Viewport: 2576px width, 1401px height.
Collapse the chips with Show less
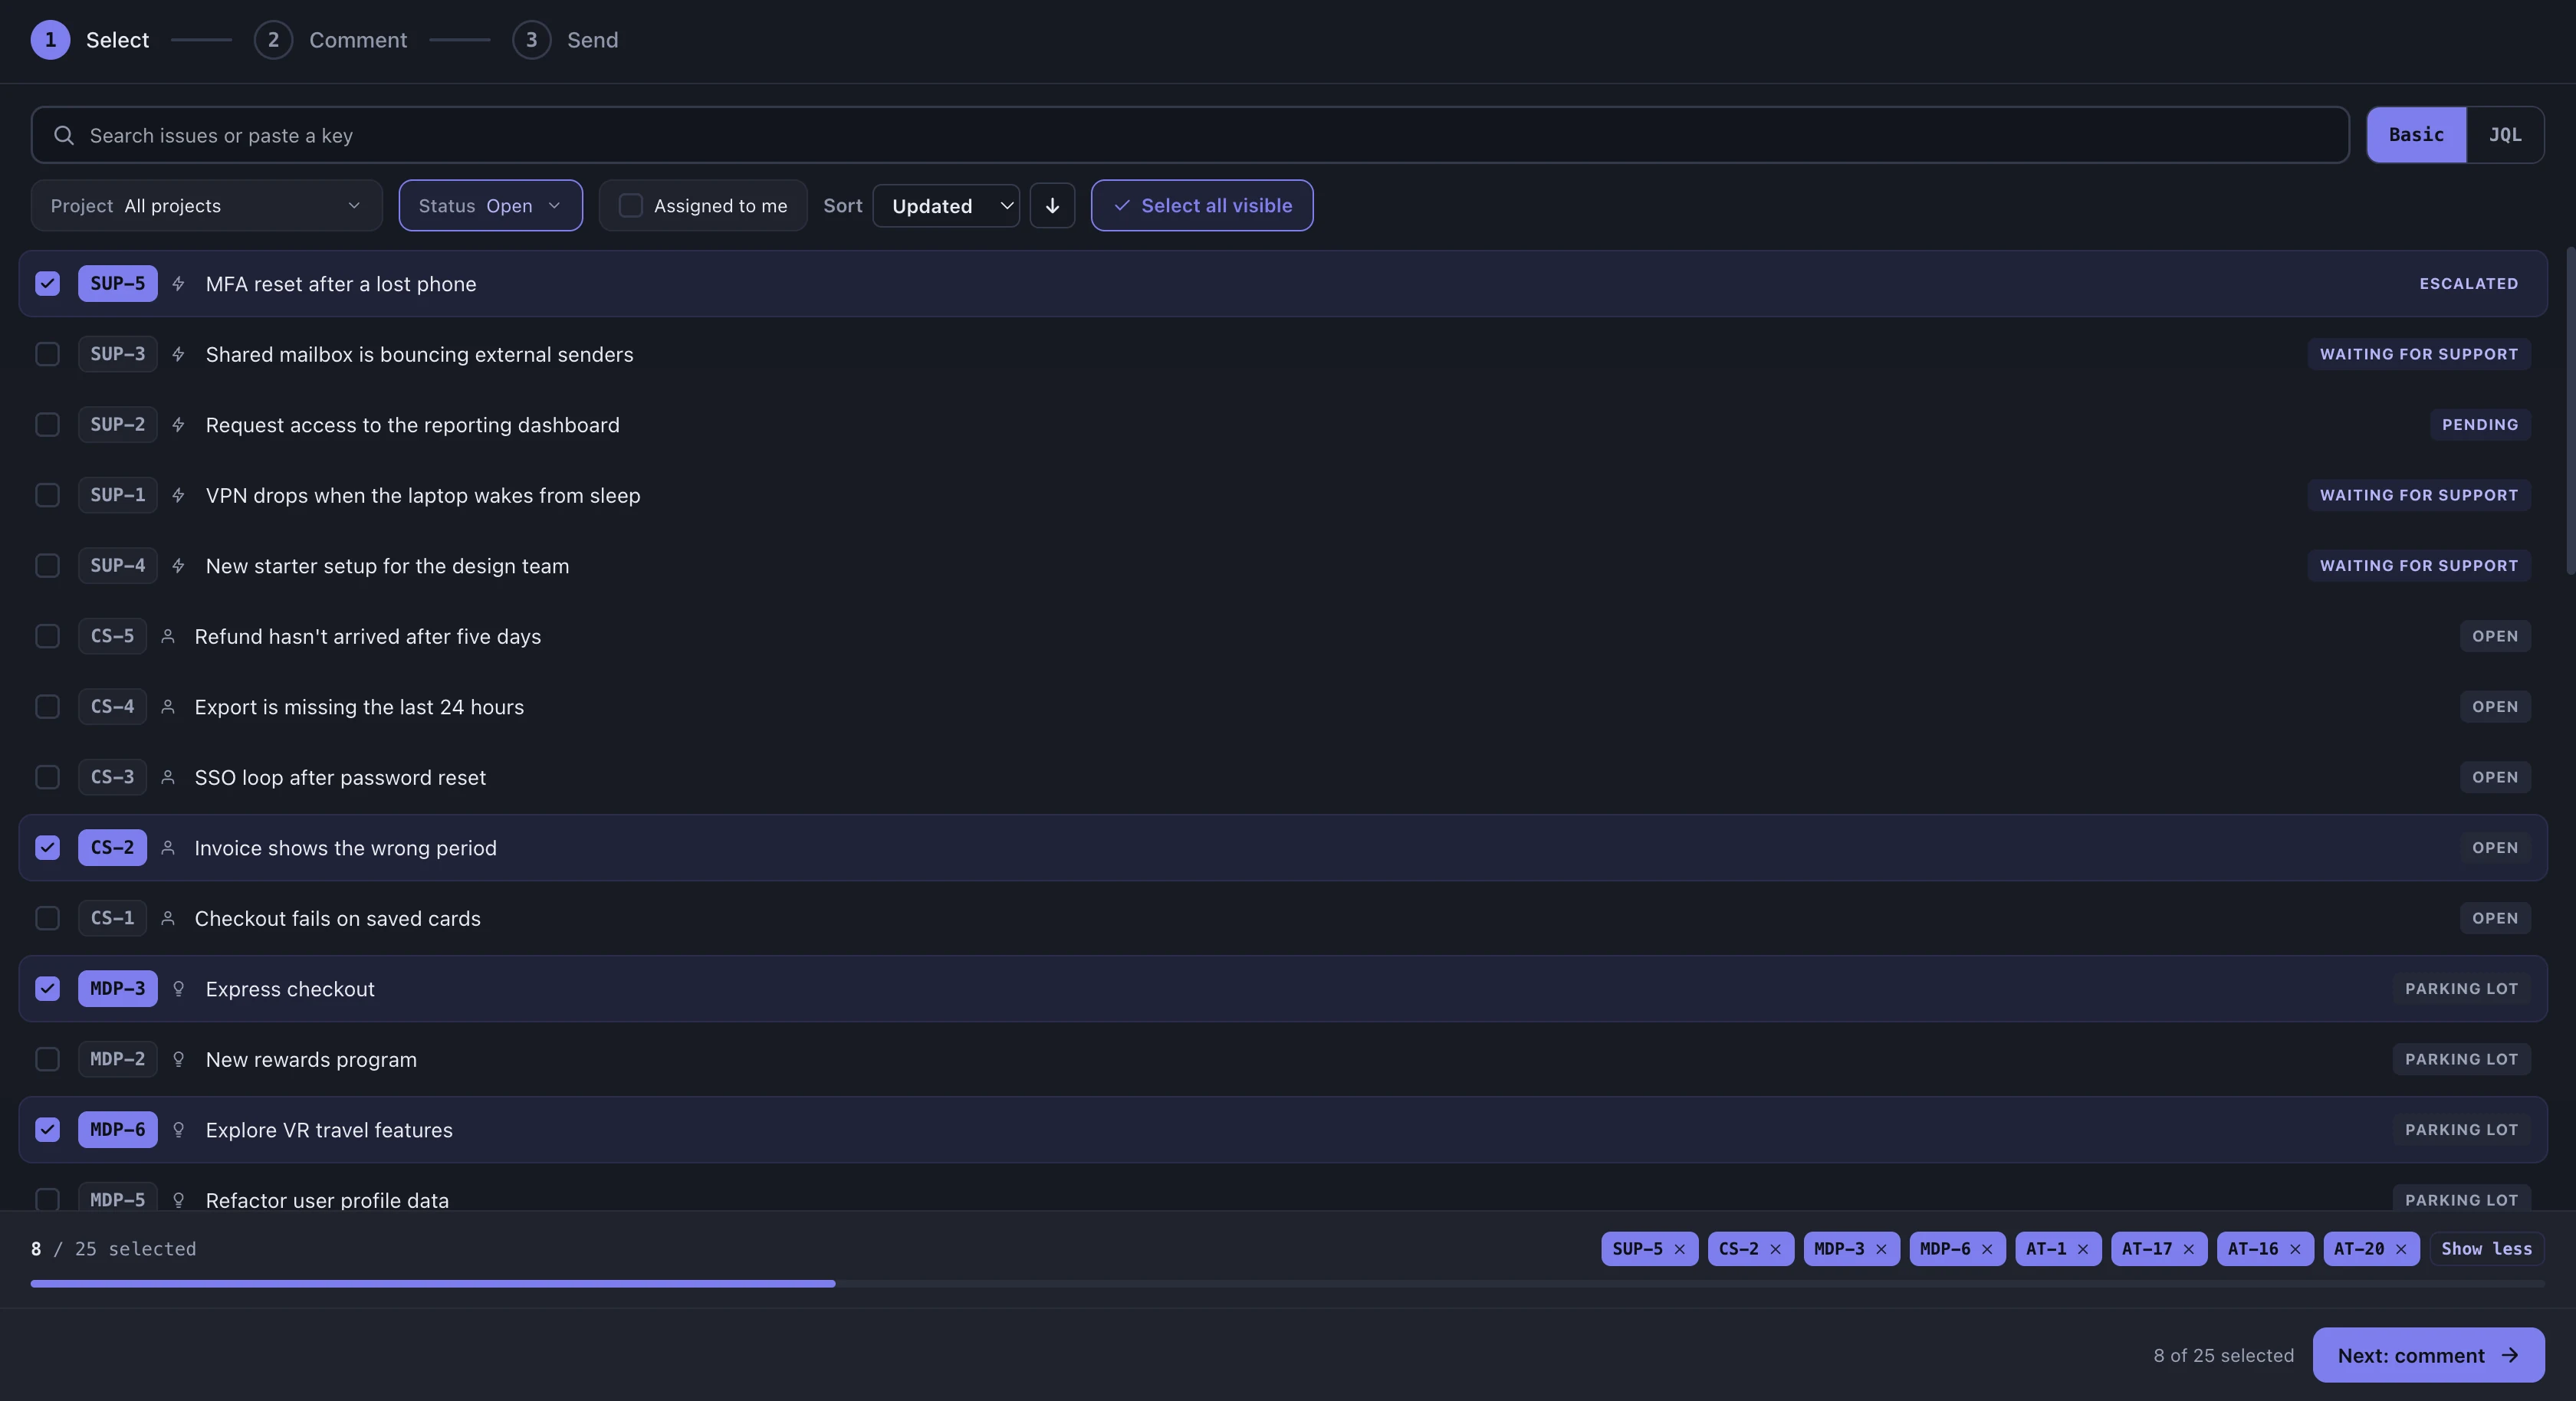2486,1249
